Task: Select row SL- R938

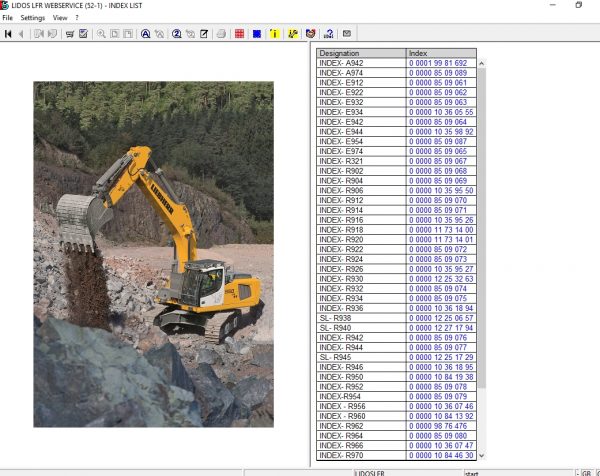Action: pyautogui.click(x=396, y=318)
